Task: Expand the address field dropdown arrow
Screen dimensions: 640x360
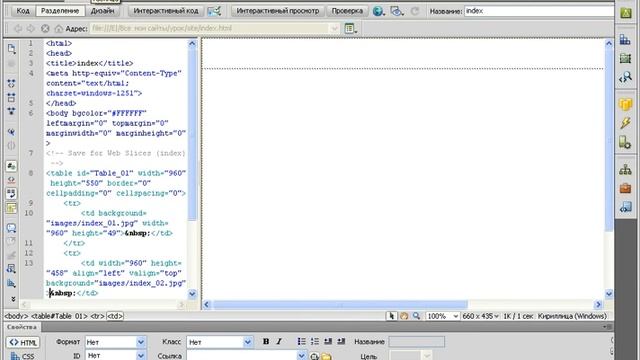Action: pyautogui.click(x=334, y=28)
